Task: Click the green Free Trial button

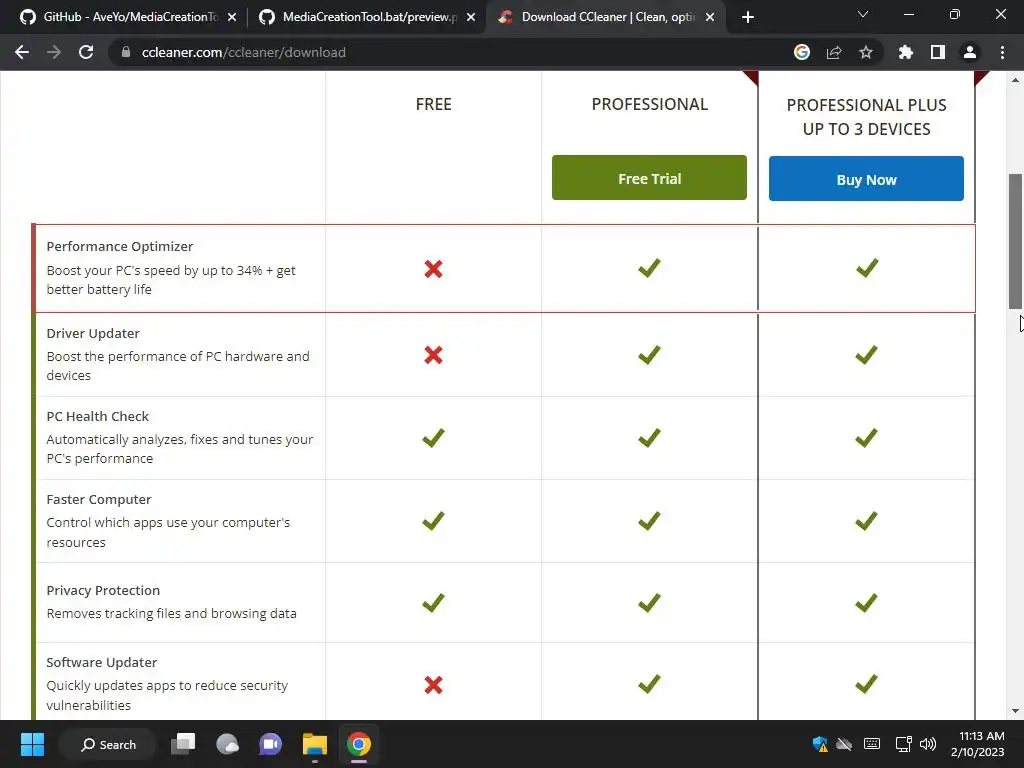Action: pos(649,178)
